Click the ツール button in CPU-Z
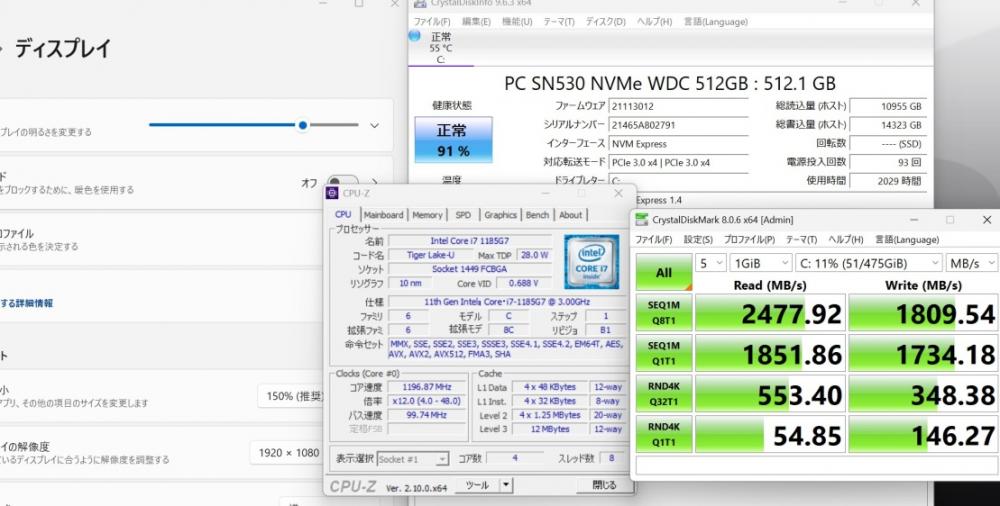 coord(478,486)
